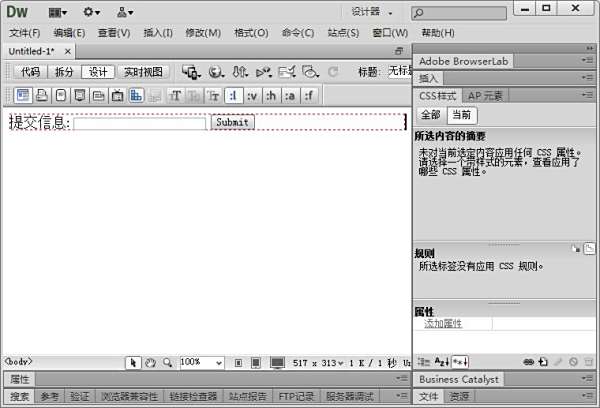The width and height of the screenshot is (600, 408).
Task: Toggle CSS styles display icon
Action: [x=136, y=95]
